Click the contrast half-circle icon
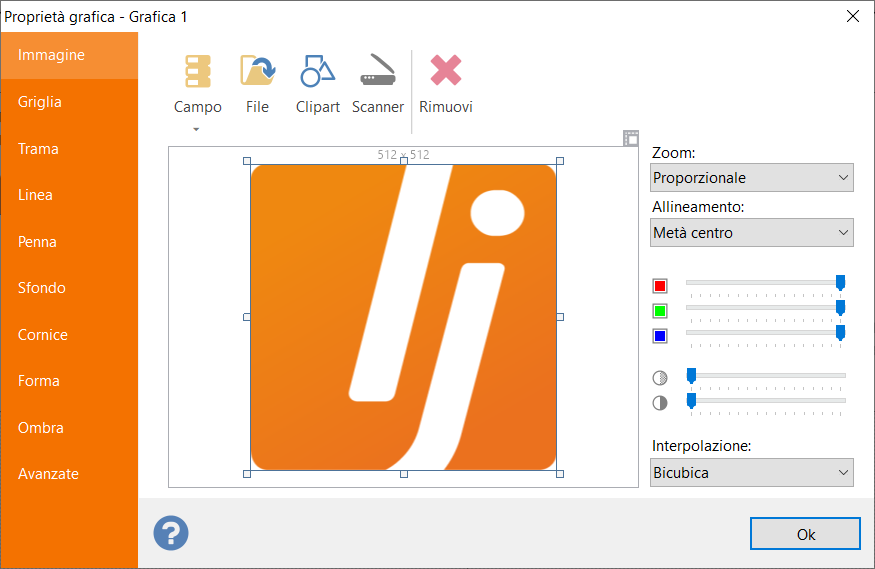Screen dimensions: 875x569 coord(660,403)
